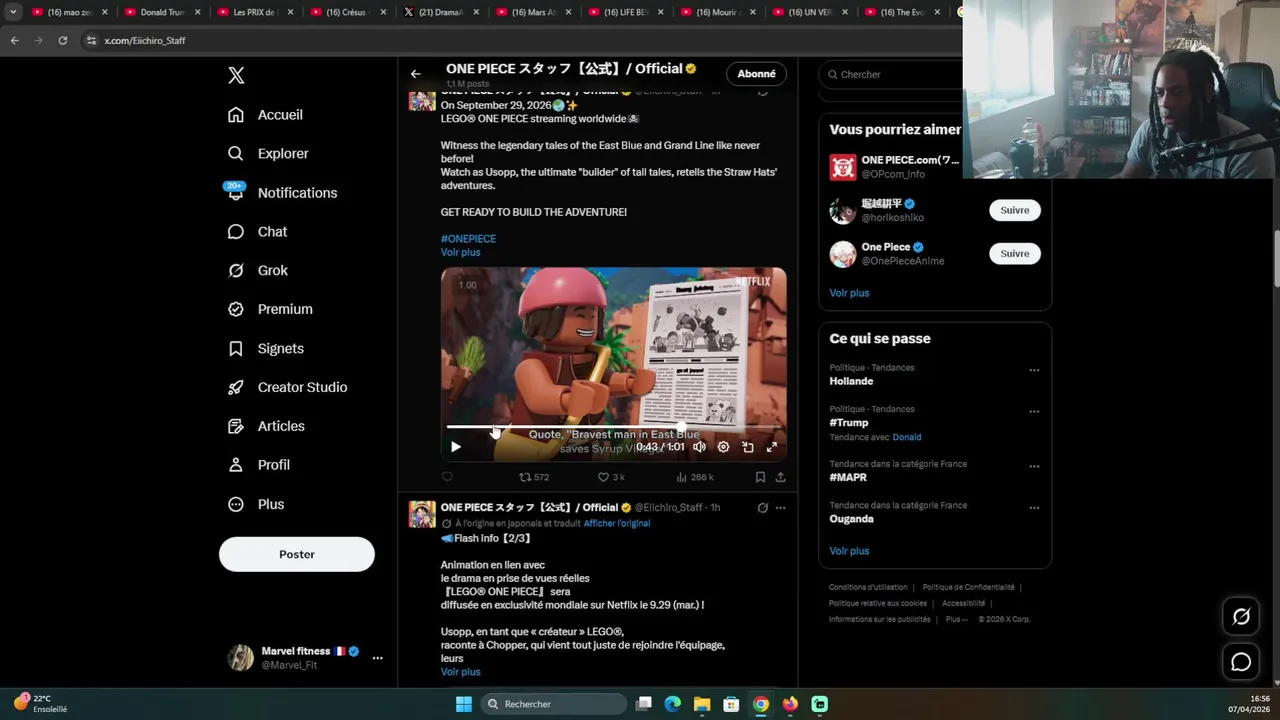Switch to the Les PRIX de browser tab
1280x720 pixels.
pyautogui.click(x=253, y=12)
